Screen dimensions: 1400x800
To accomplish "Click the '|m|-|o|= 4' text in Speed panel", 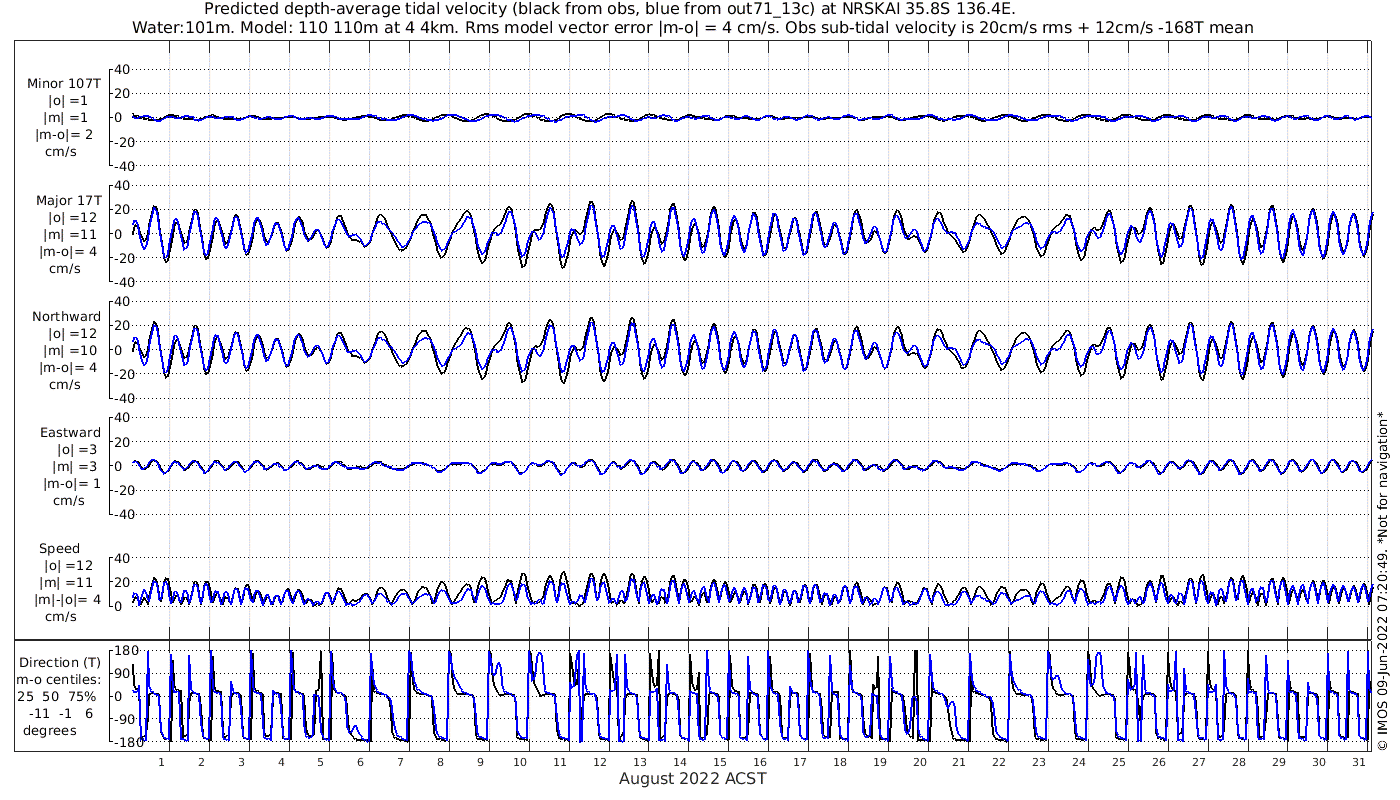I will 67,600.
